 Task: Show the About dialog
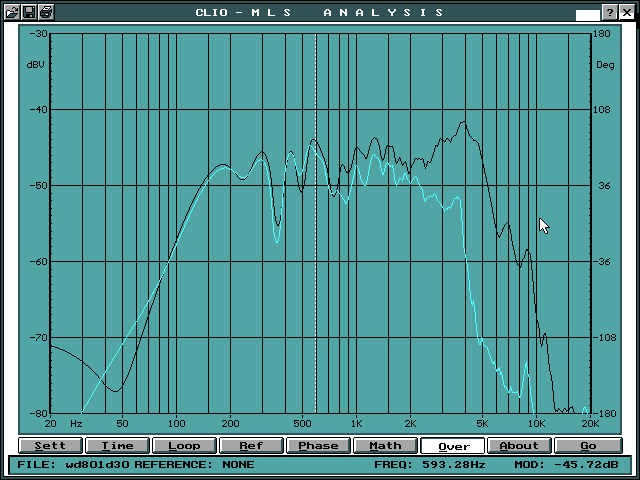(x=519, y=446)
